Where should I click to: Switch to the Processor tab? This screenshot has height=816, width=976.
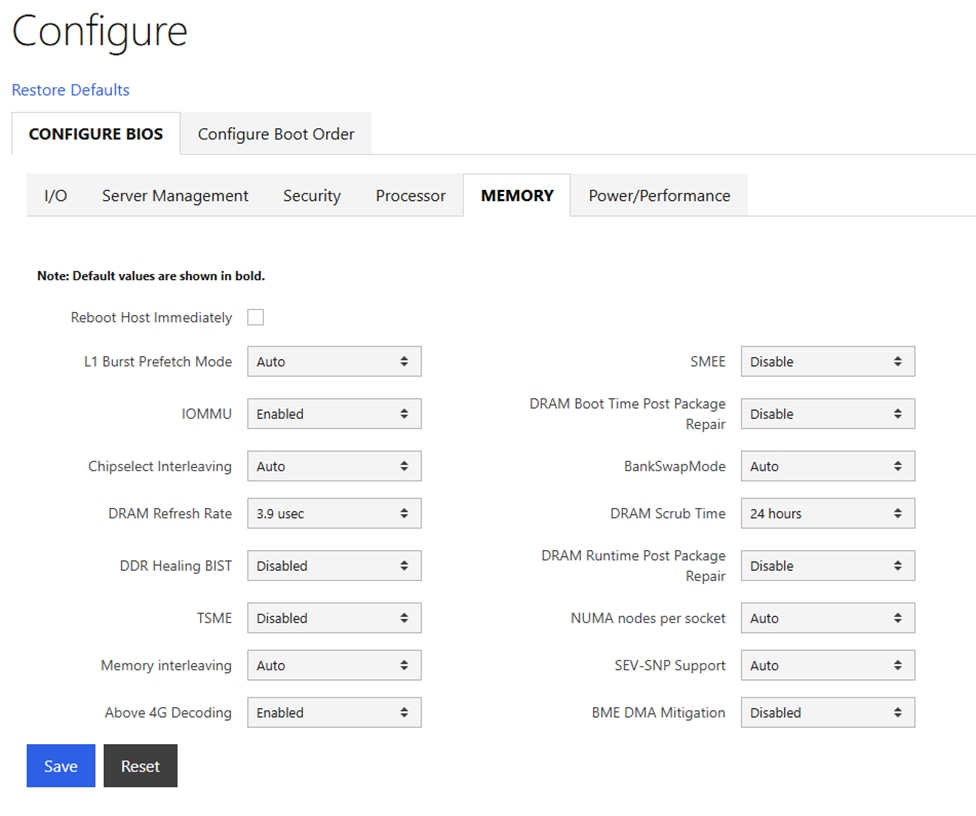(410, 195)
